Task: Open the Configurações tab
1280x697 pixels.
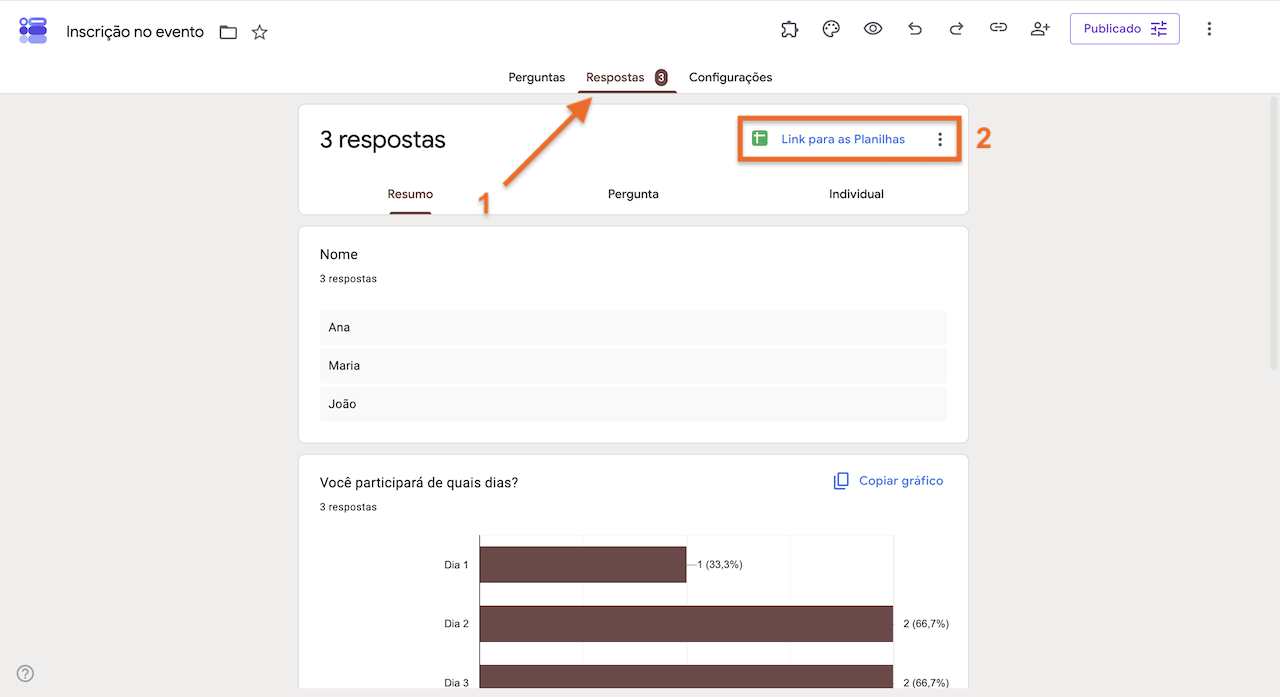Action: coord(731,77)
